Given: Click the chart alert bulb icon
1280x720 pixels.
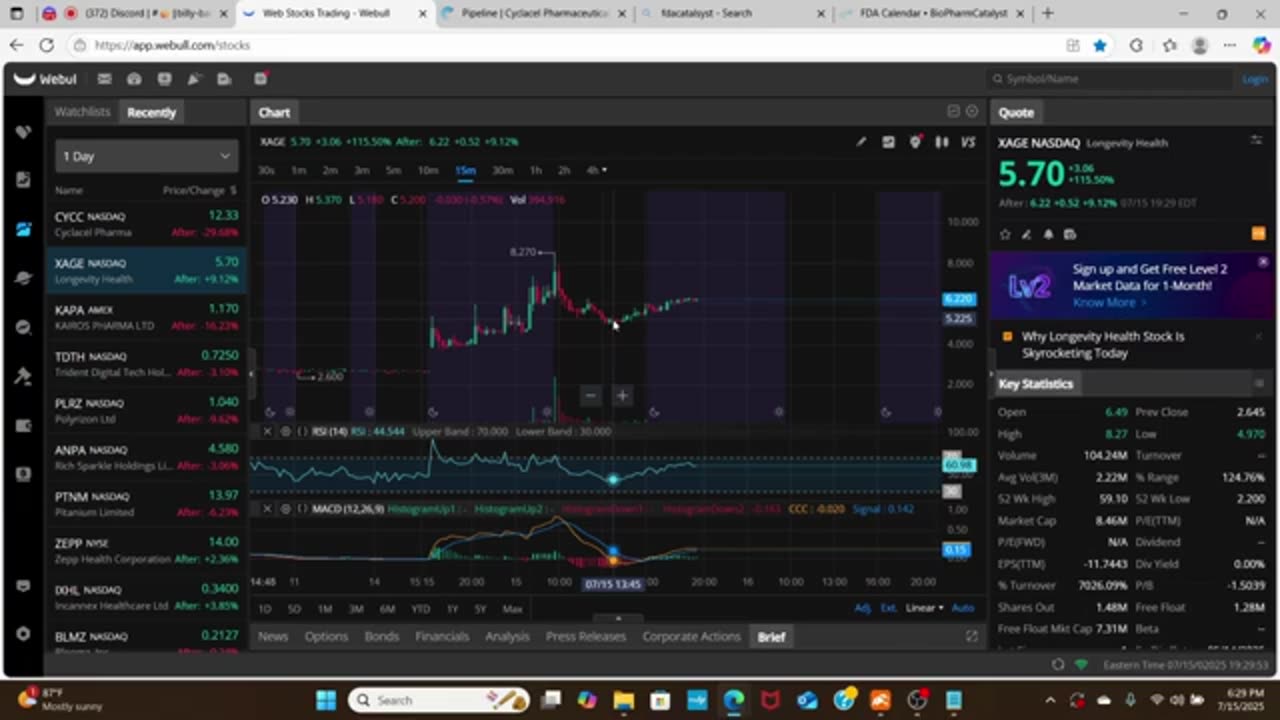Looking at the screenshot, I should pos(915,142).
